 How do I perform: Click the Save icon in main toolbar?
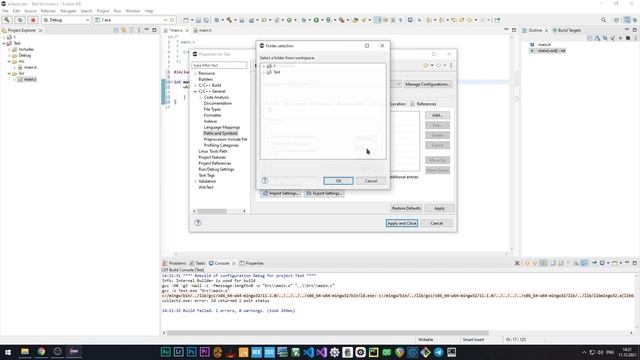198,20
